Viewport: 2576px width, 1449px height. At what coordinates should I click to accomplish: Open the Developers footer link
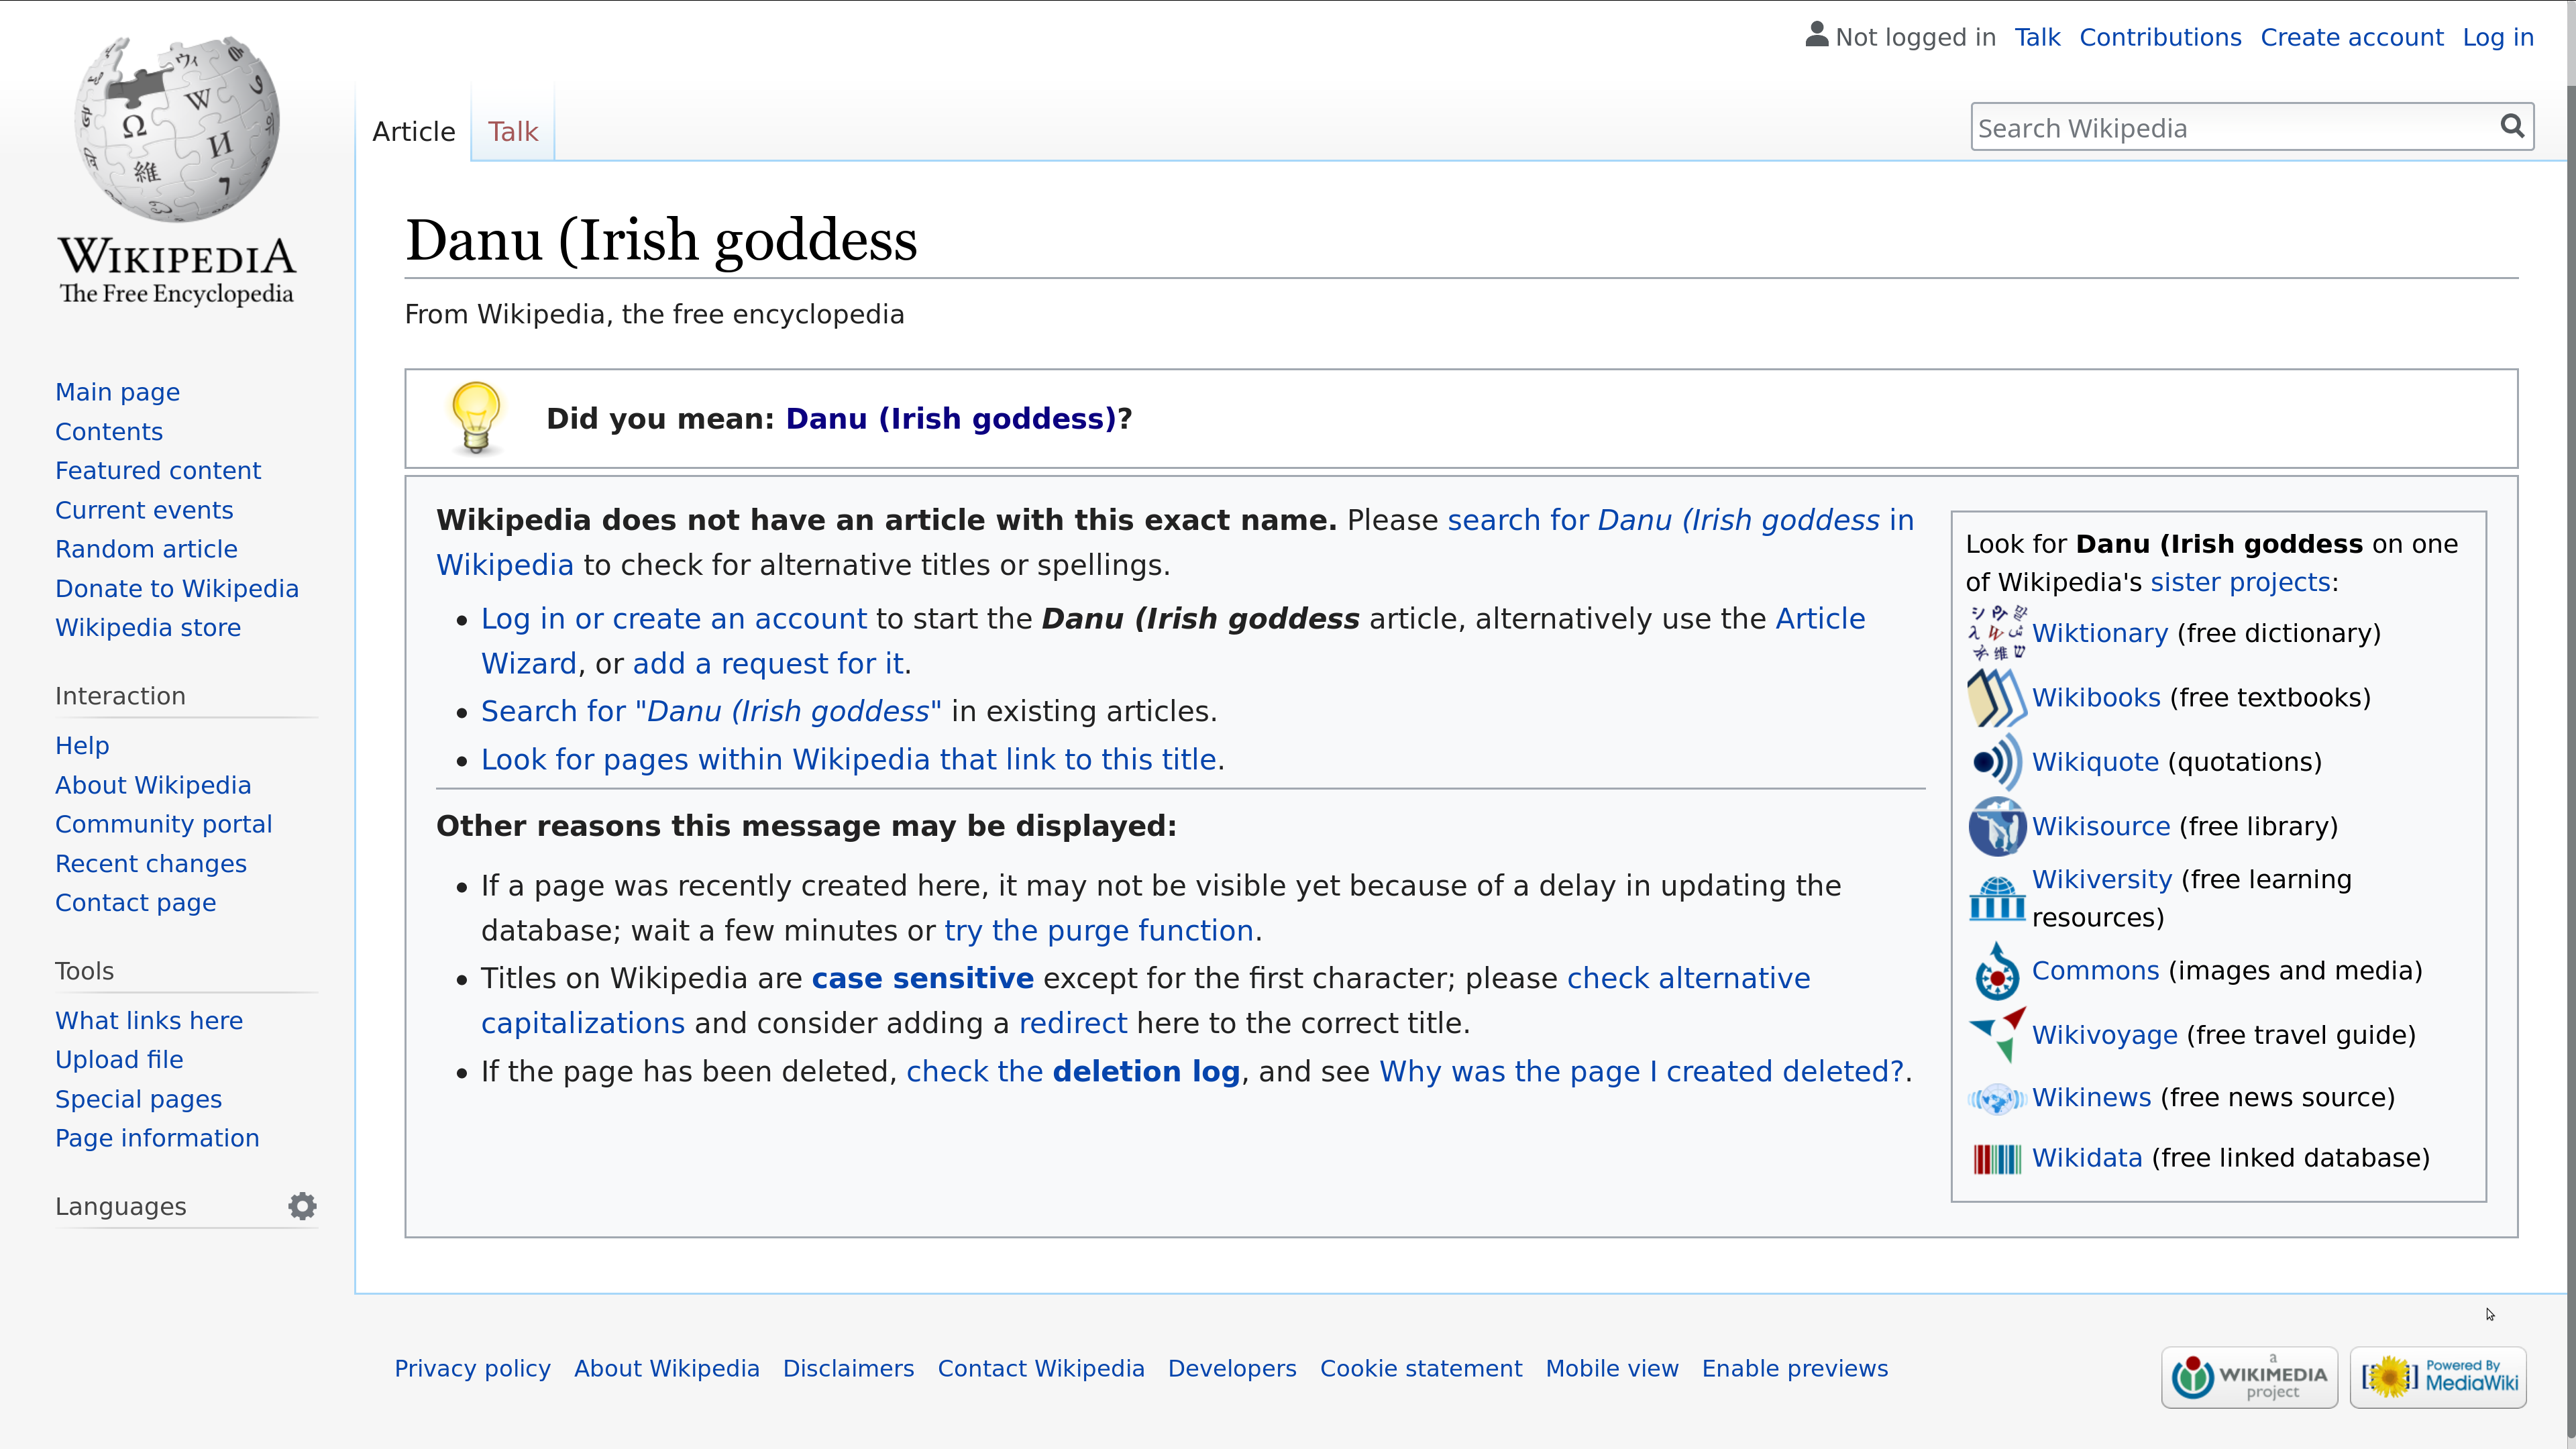[x=1232, y=1368]
